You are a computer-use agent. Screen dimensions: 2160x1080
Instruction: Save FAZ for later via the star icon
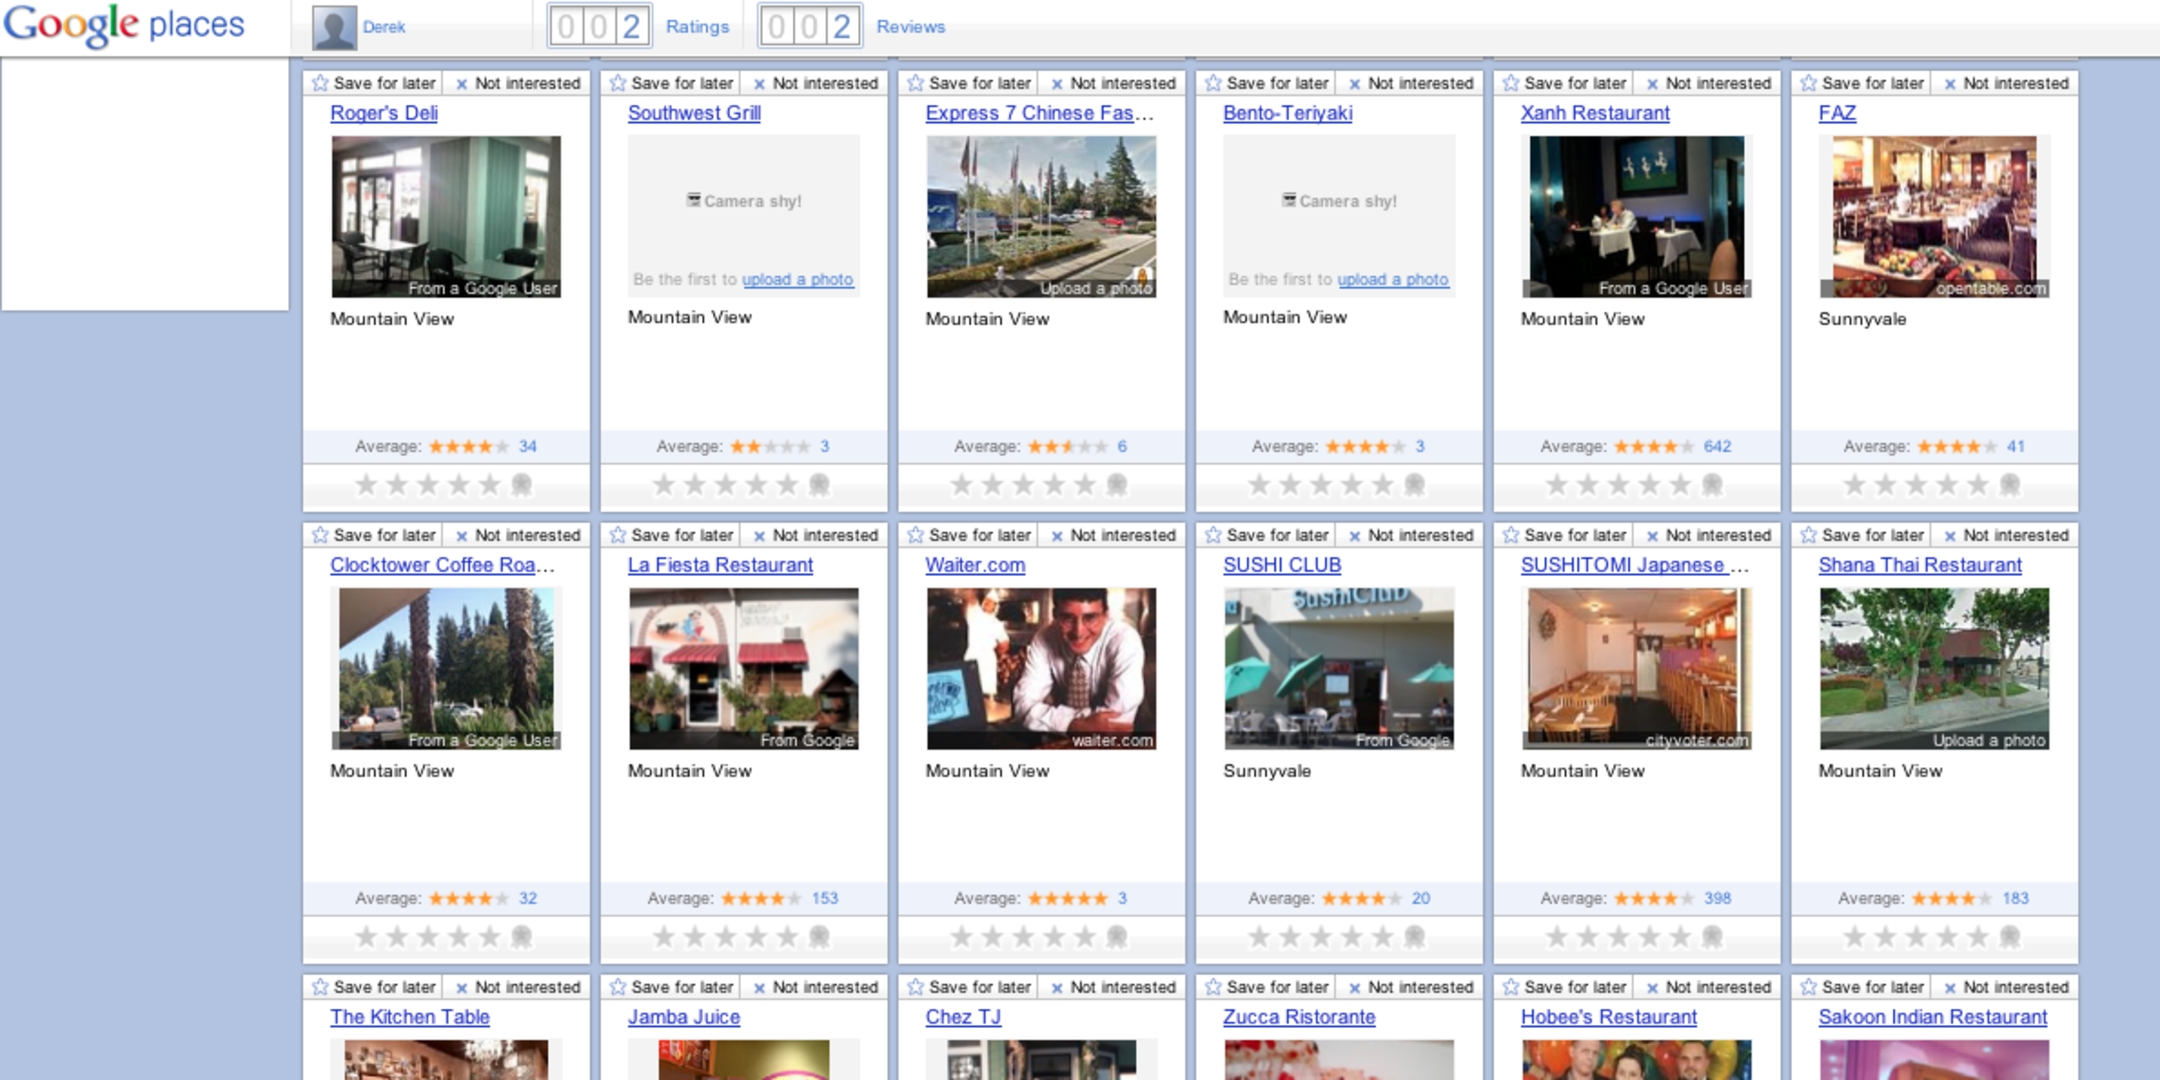[1809, 83]
